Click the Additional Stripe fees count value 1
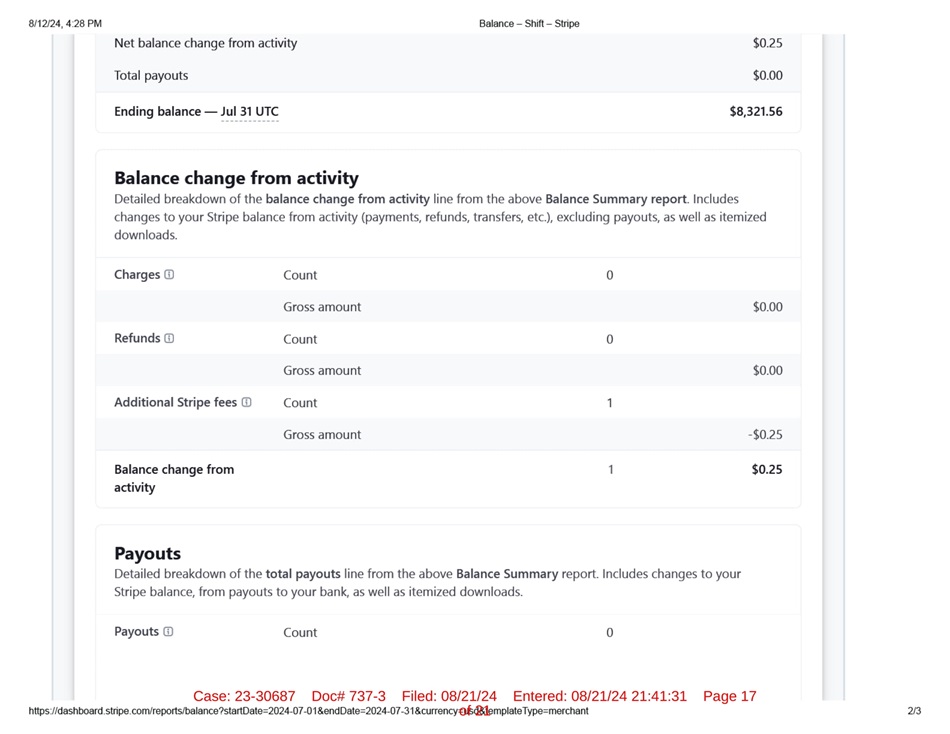This screenshot has height=734, width=950. pyautogui.click(x=610, y=403)
